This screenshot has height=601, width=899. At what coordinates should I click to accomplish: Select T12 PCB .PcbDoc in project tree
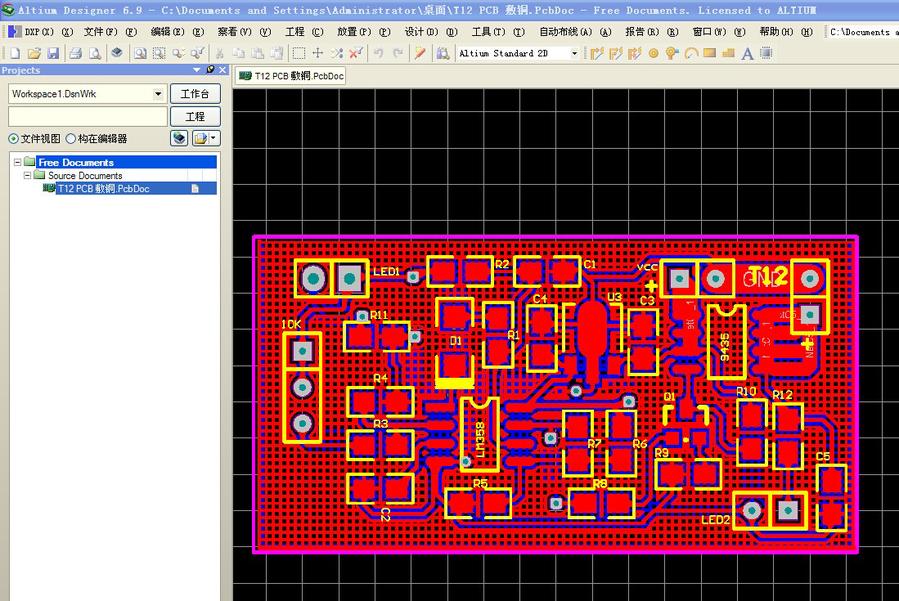tap(103, 188)
